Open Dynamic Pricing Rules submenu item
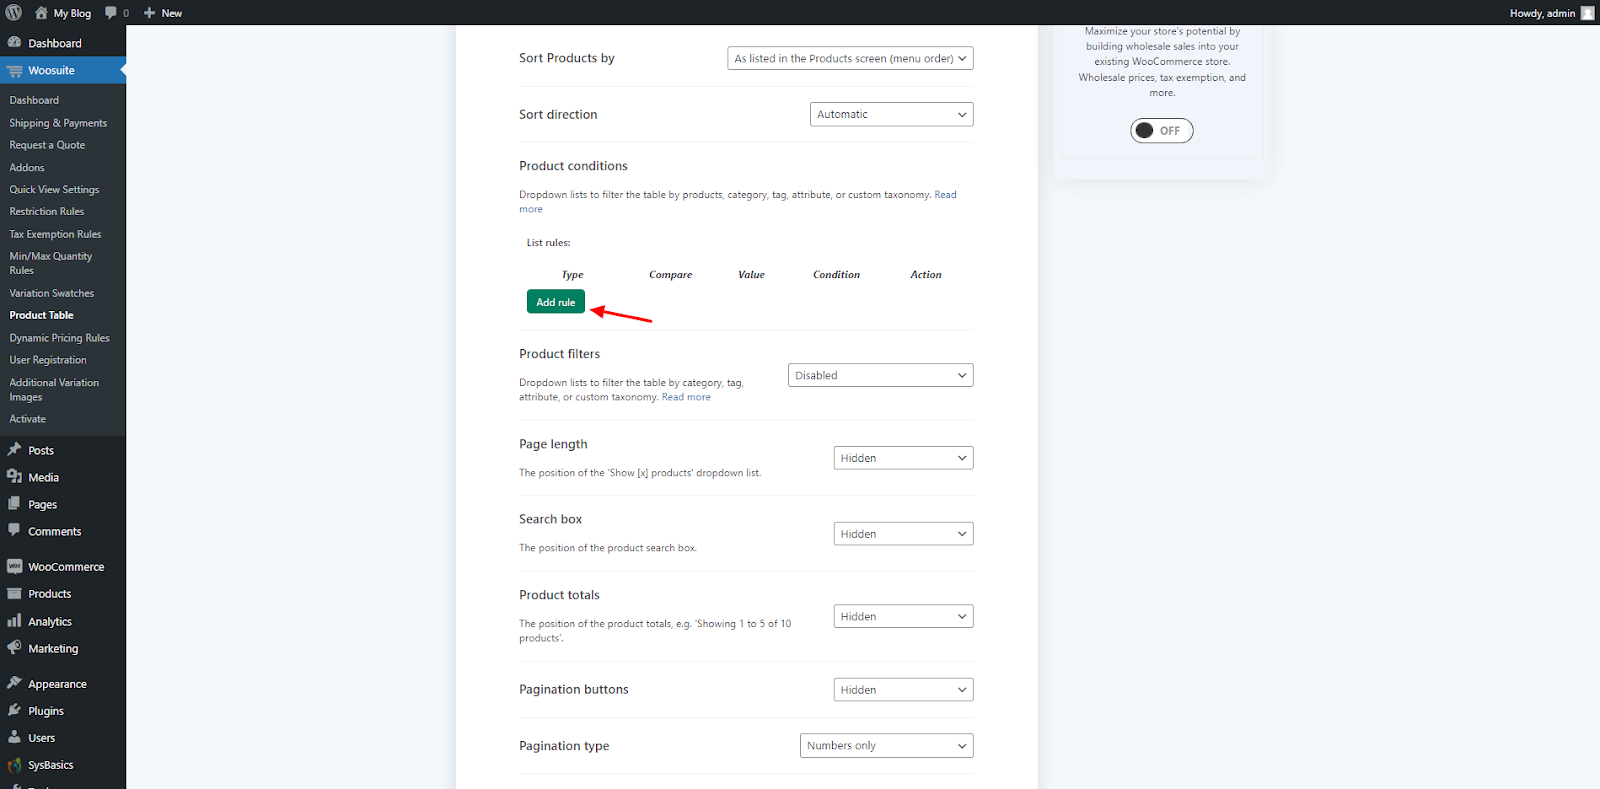 (59, 338)
